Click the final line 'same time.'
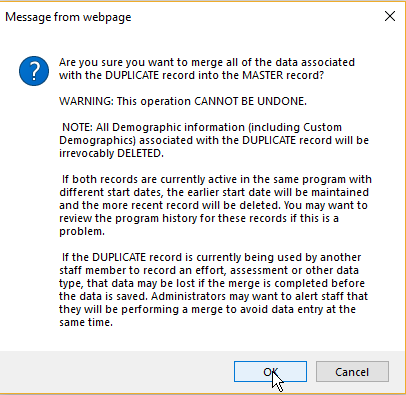The height and width of the screenshot is (395, 406). (x=86, y=322)
